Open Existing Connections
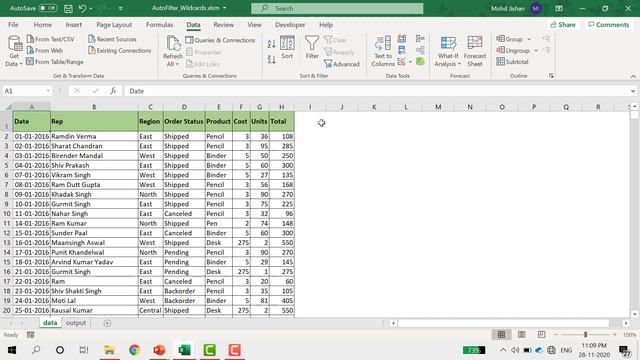The height and width of the screenshot is (360, 640). [x=120, y=51]
